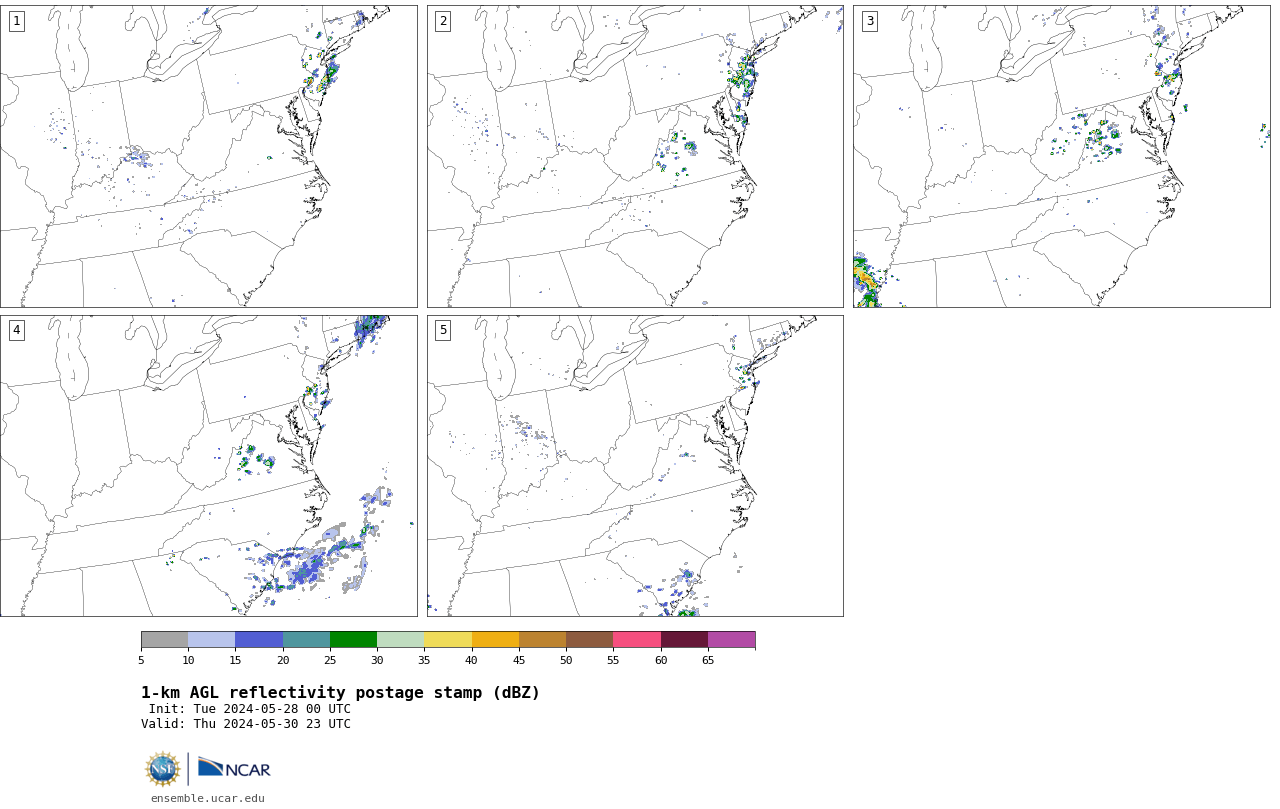Click the maroon 60-65 dBZ swatch

click(x=684, y=640)
